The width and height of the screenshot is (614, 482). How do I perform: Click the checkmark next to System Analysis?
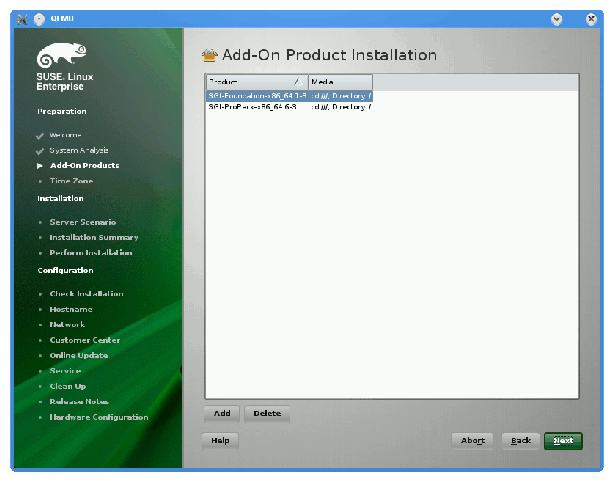(x=40, y=151)
